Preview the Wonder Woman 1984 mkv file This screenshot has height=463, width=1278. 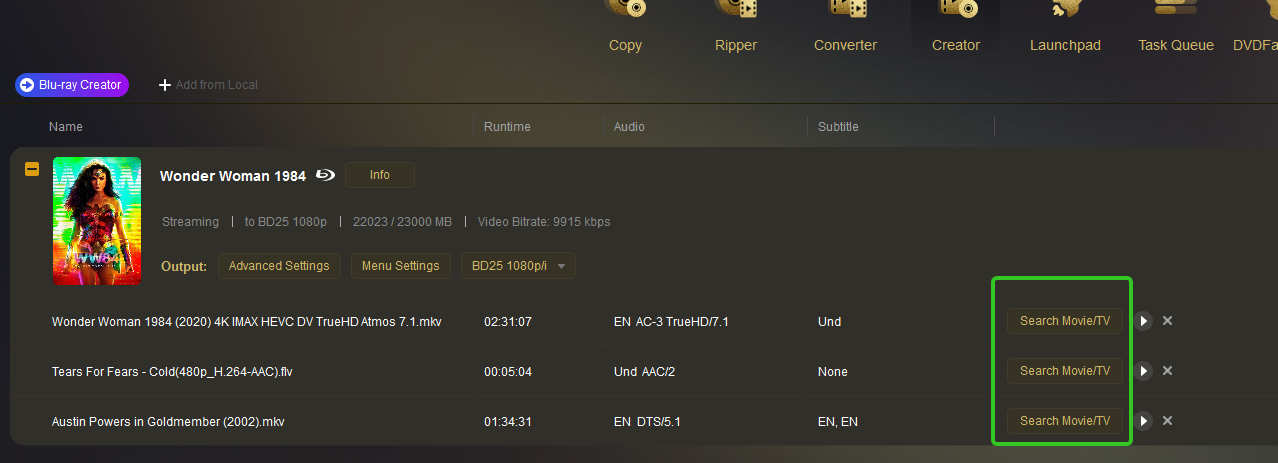(x=1143, y=321)
